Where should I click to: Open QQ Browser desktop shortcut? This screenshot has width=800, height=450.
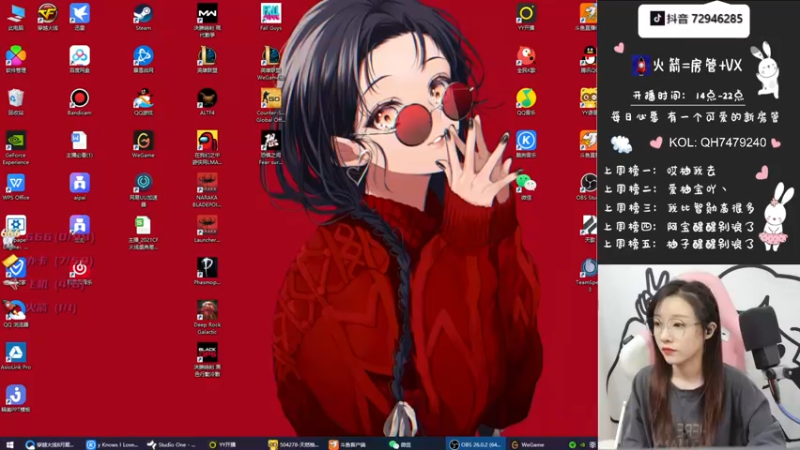[x=16, y=313]
